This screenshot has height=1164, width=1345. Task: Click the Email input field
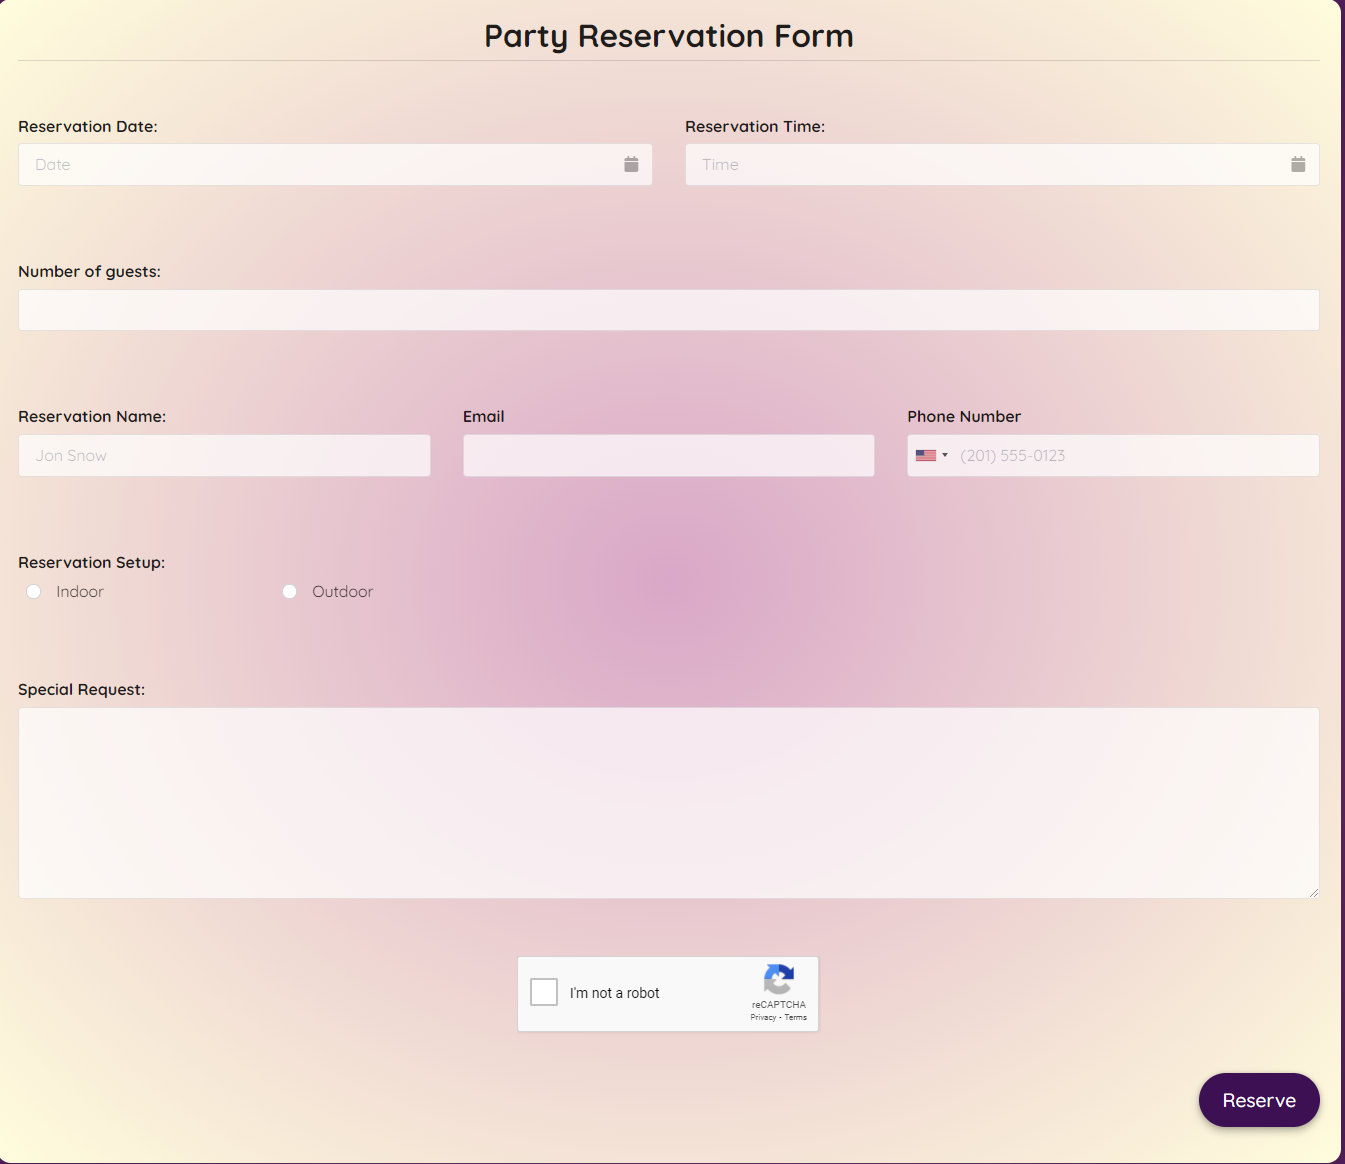pyautogui.click(x=668, y=455)
